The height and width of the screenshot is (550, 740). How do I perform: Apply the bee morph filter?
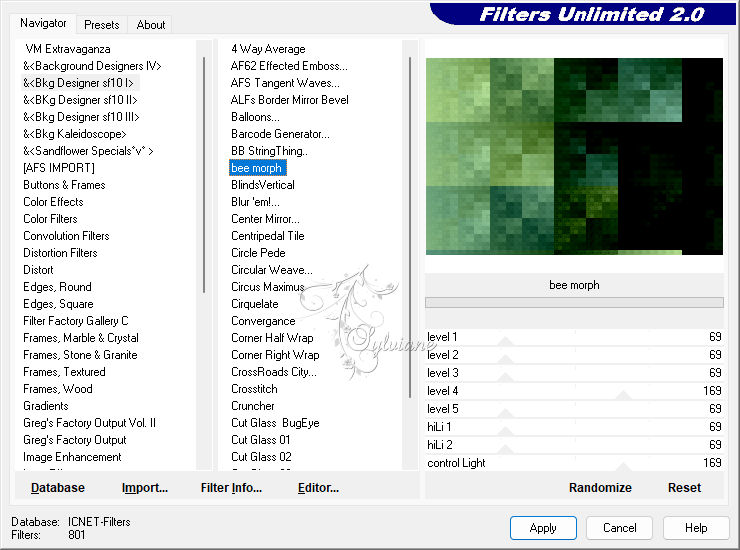(x=543, y=528)
